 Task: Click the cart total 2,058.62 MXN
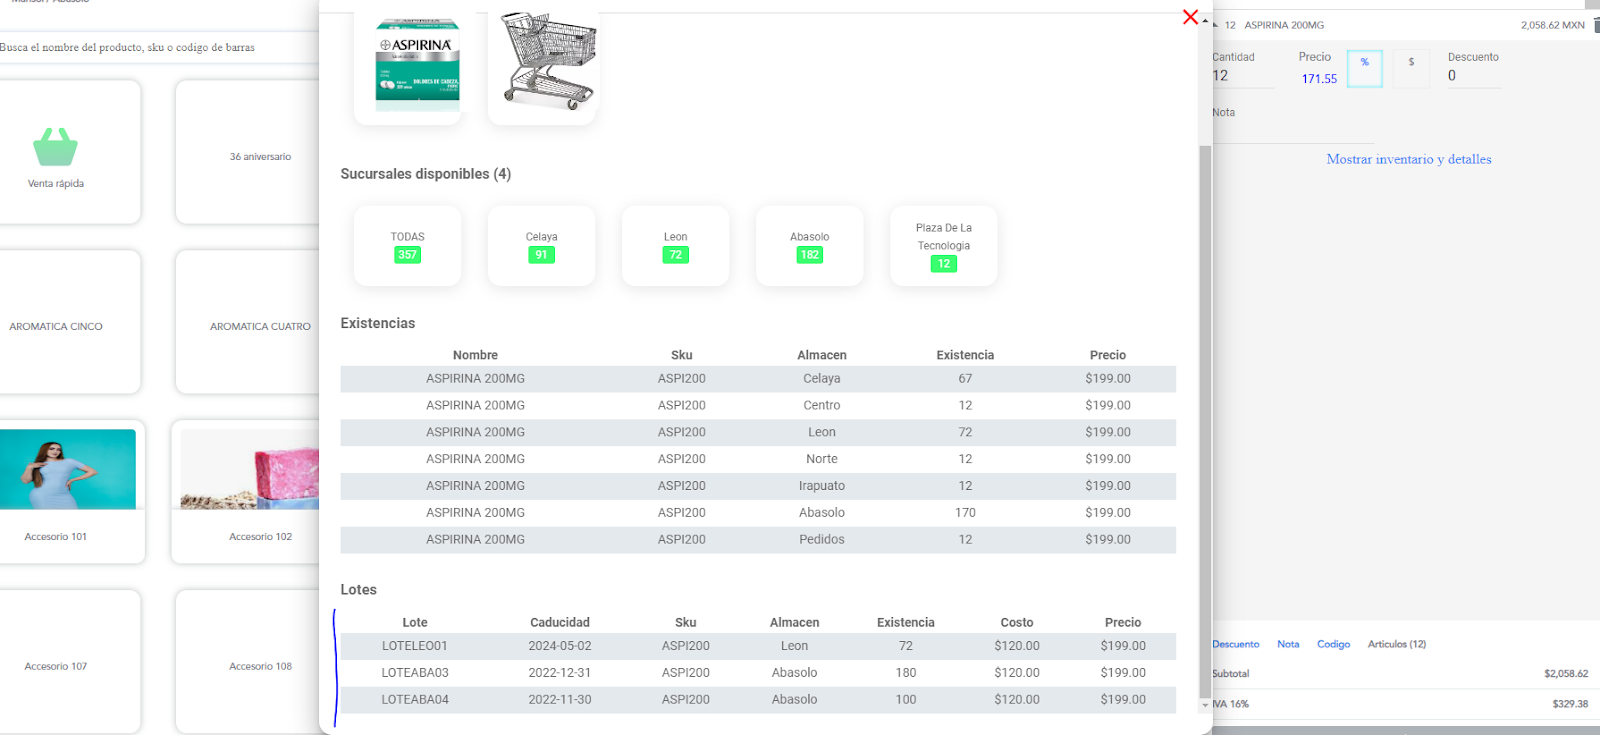tap(1553, 25)
